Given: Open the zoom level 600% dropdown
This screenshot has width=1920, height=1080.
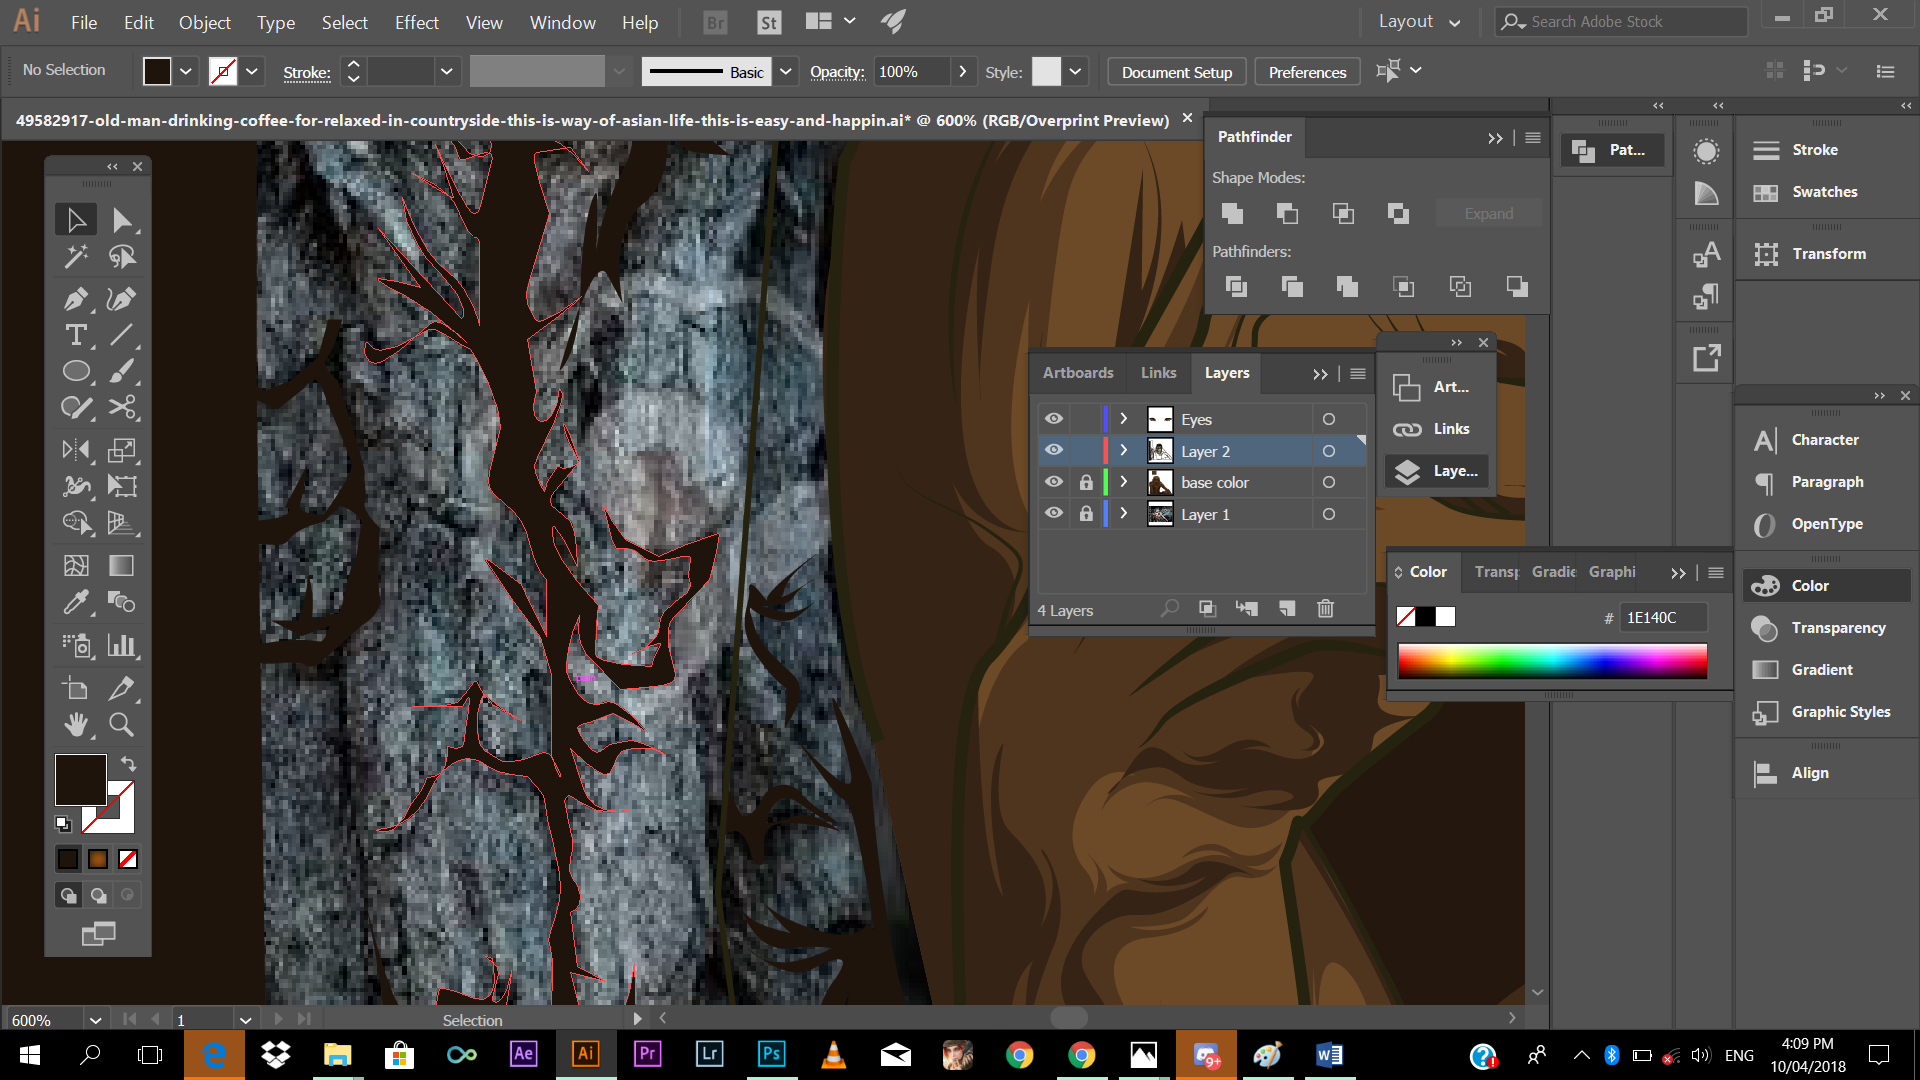Looking at the screenshot, I should [x=95, y=1020].
